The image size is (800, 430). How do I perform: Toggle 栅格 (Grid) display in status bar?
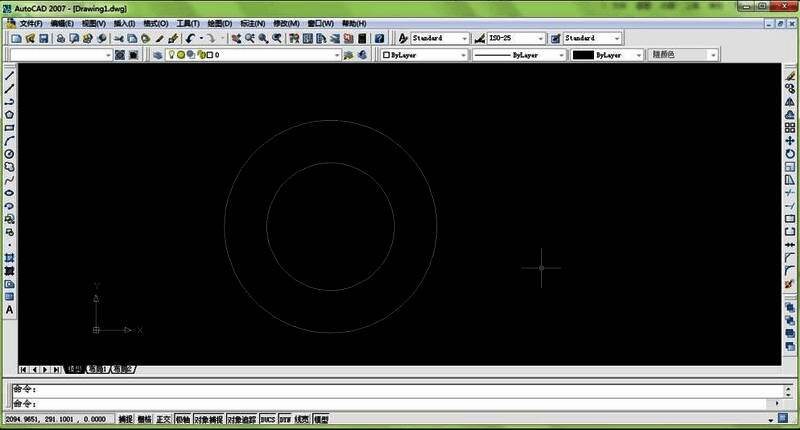coord(144,419)
